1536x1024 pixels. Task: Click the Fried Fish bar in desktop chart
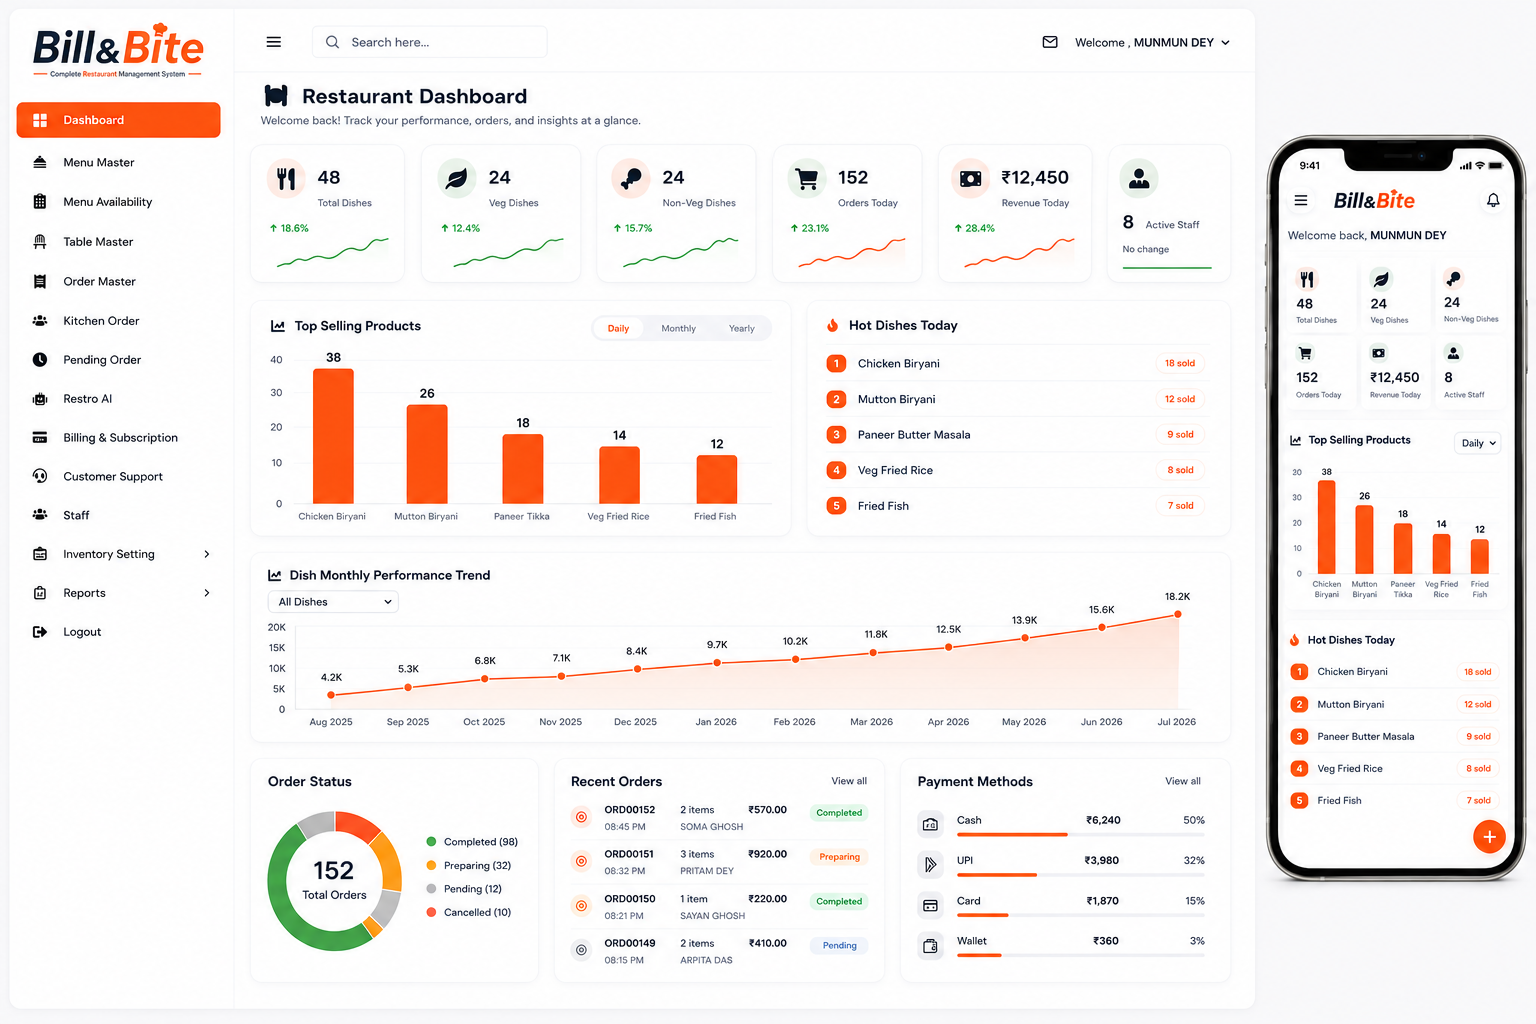tap(716, 479)
